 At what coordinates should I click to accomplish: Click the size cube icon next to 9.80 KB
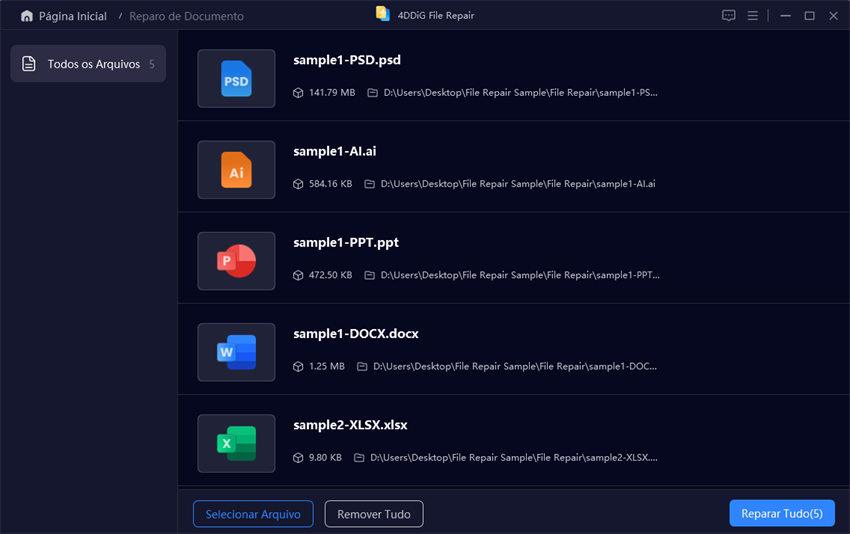(298, 458)
